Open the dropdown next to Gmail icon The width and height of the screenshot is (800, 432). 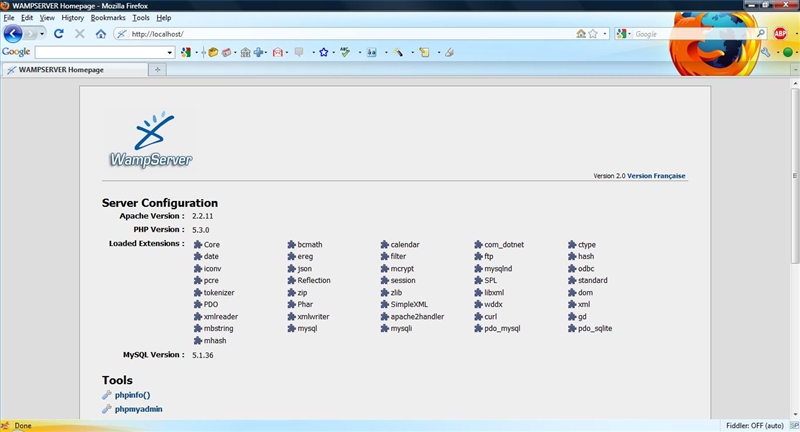click(286, 53)
